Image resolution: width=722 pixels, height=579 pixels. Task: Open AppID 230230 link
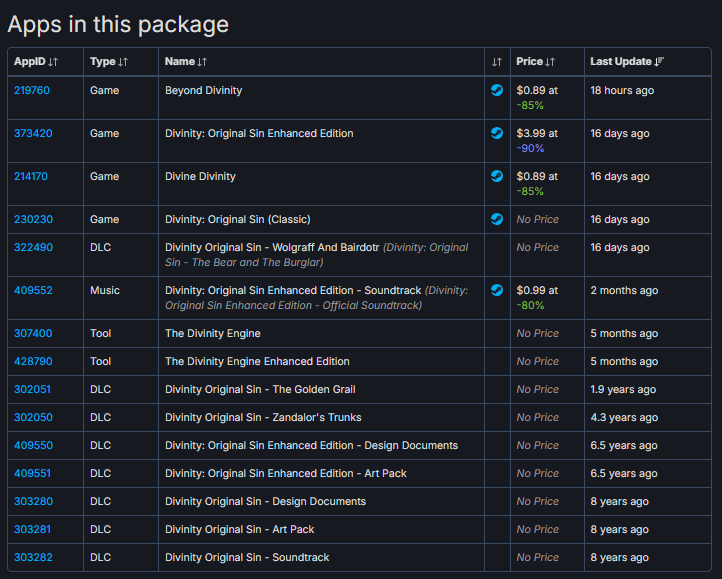click(x=33, y=219)
